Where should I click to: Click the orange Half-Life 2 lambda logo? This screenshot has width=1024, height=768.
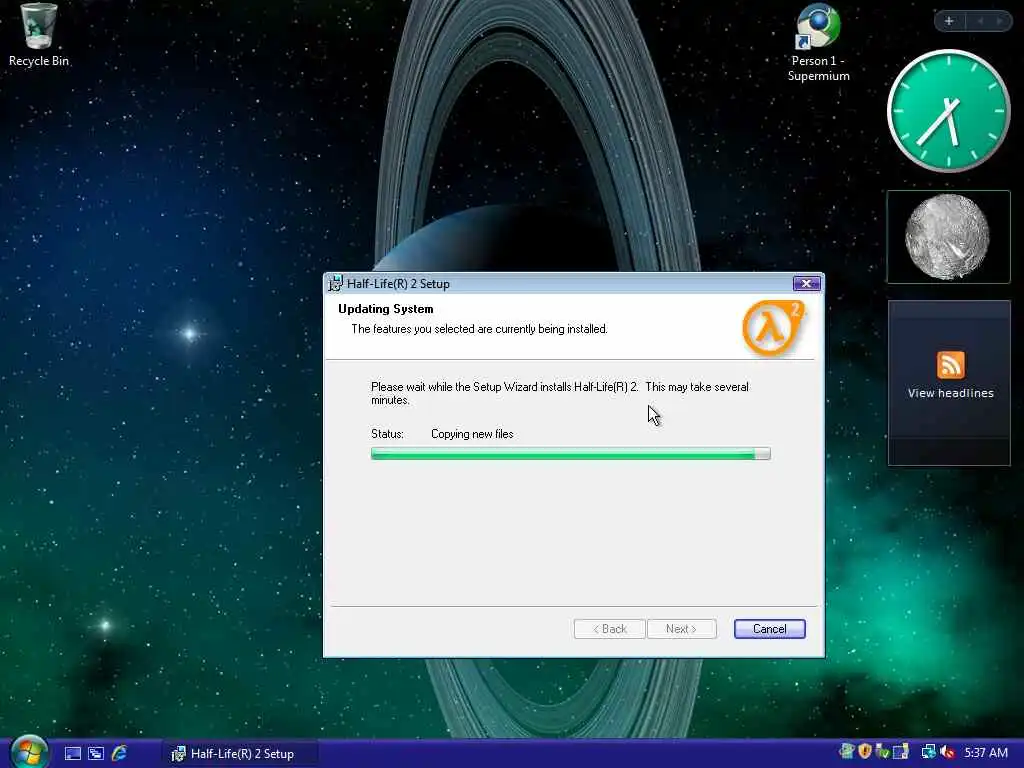tap(773, 327)
